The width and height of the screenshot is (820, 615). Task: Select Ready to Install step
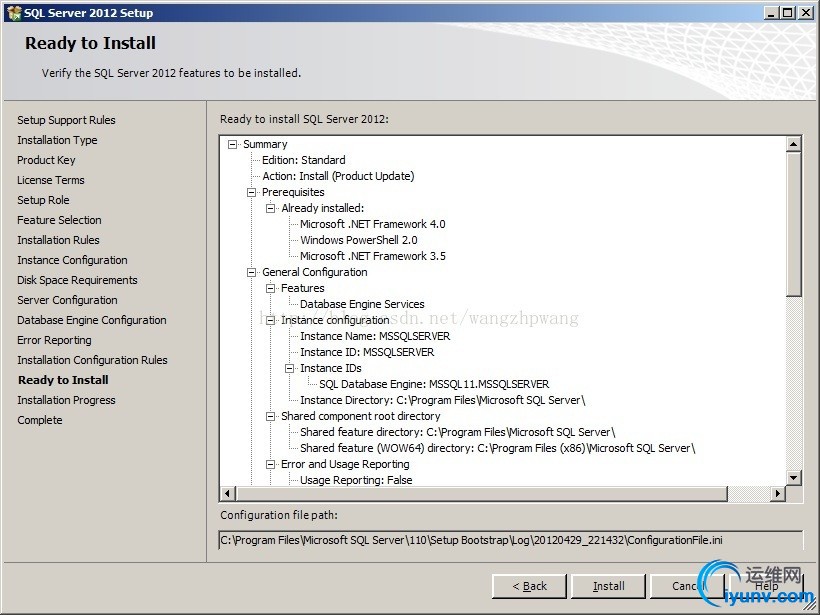point(63,380)
